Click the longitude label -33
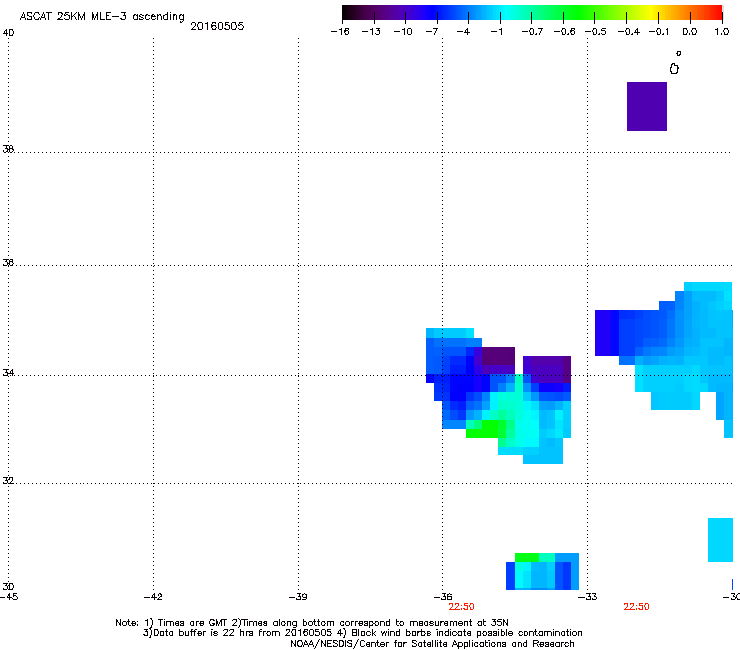 (x=588, y=597)
